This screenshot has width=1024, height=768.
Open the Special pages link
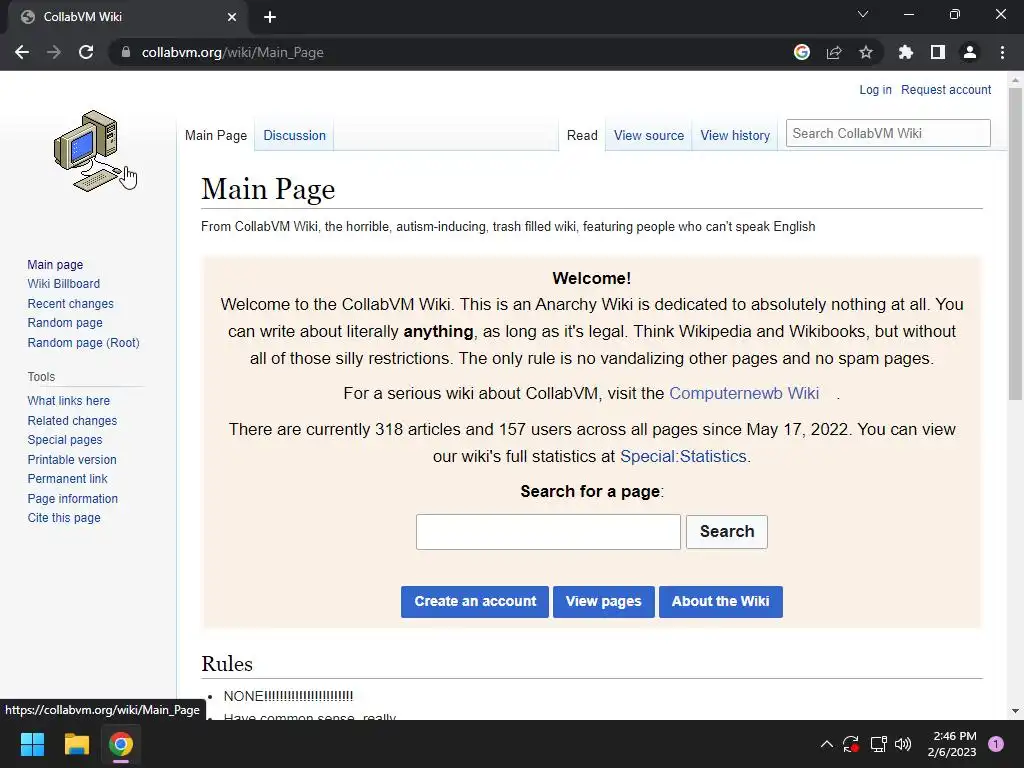pyautogui.click(x=65, y=440)
